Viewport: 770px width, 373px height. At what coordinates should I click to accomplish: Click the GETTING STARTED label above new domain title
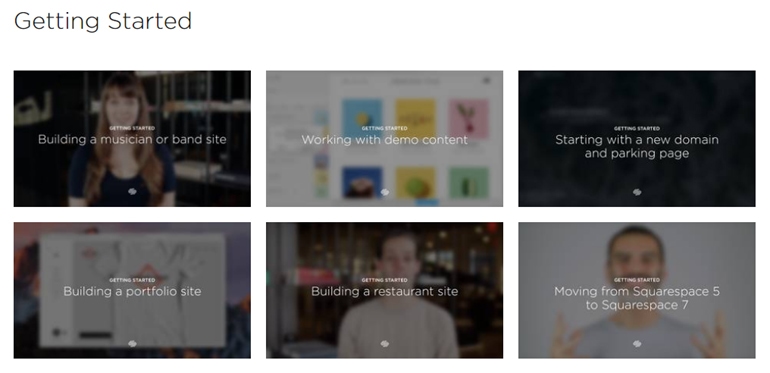(637, 128)
